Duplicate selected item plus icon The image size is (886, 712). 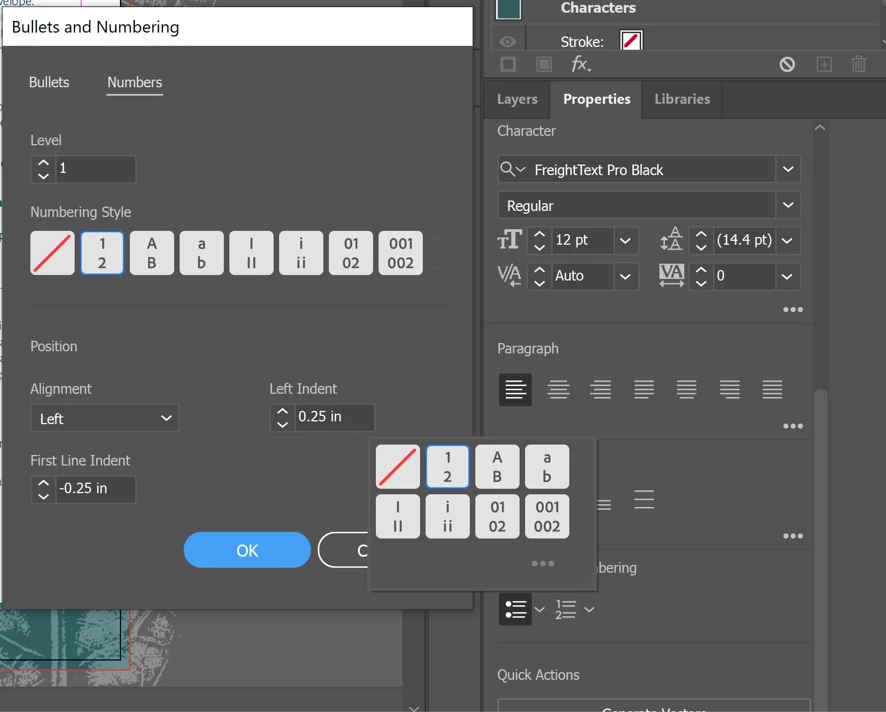(x=824, y=64)
